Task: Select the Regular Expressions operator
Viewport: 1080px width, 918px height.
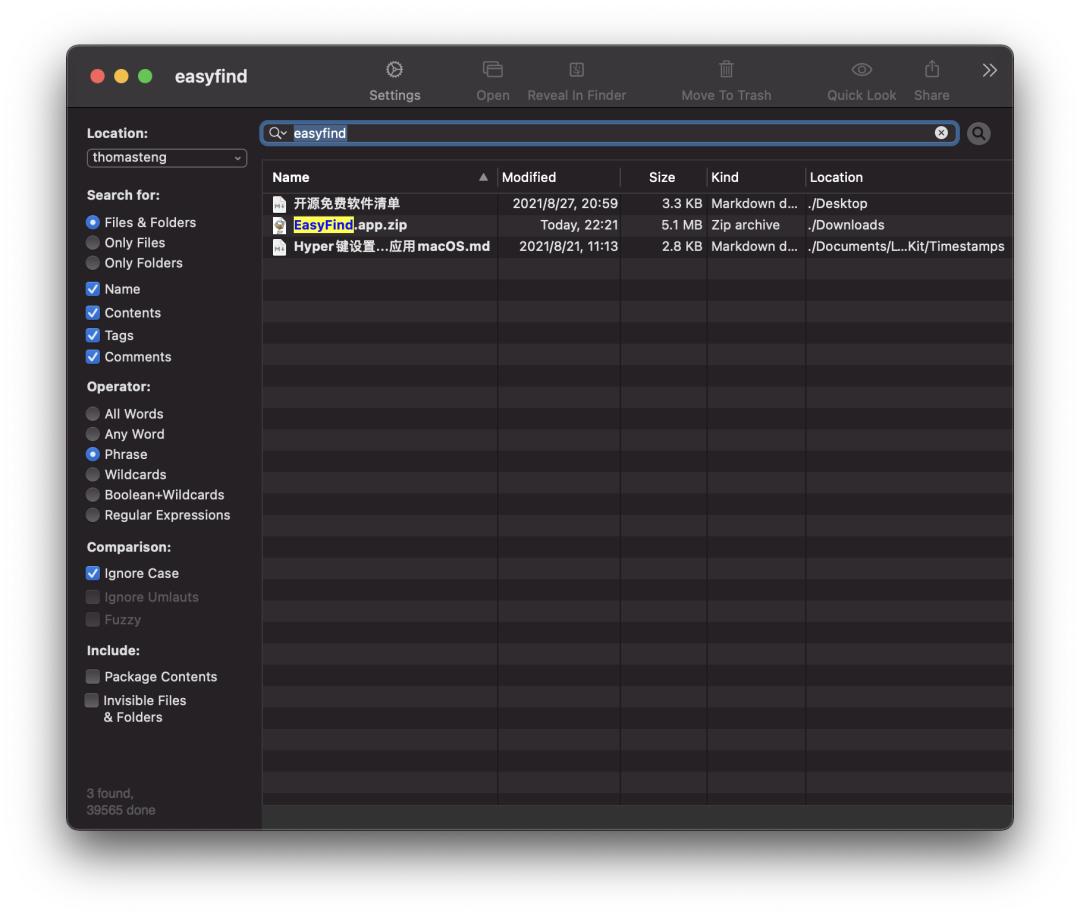Action: [x=93, y=515]
